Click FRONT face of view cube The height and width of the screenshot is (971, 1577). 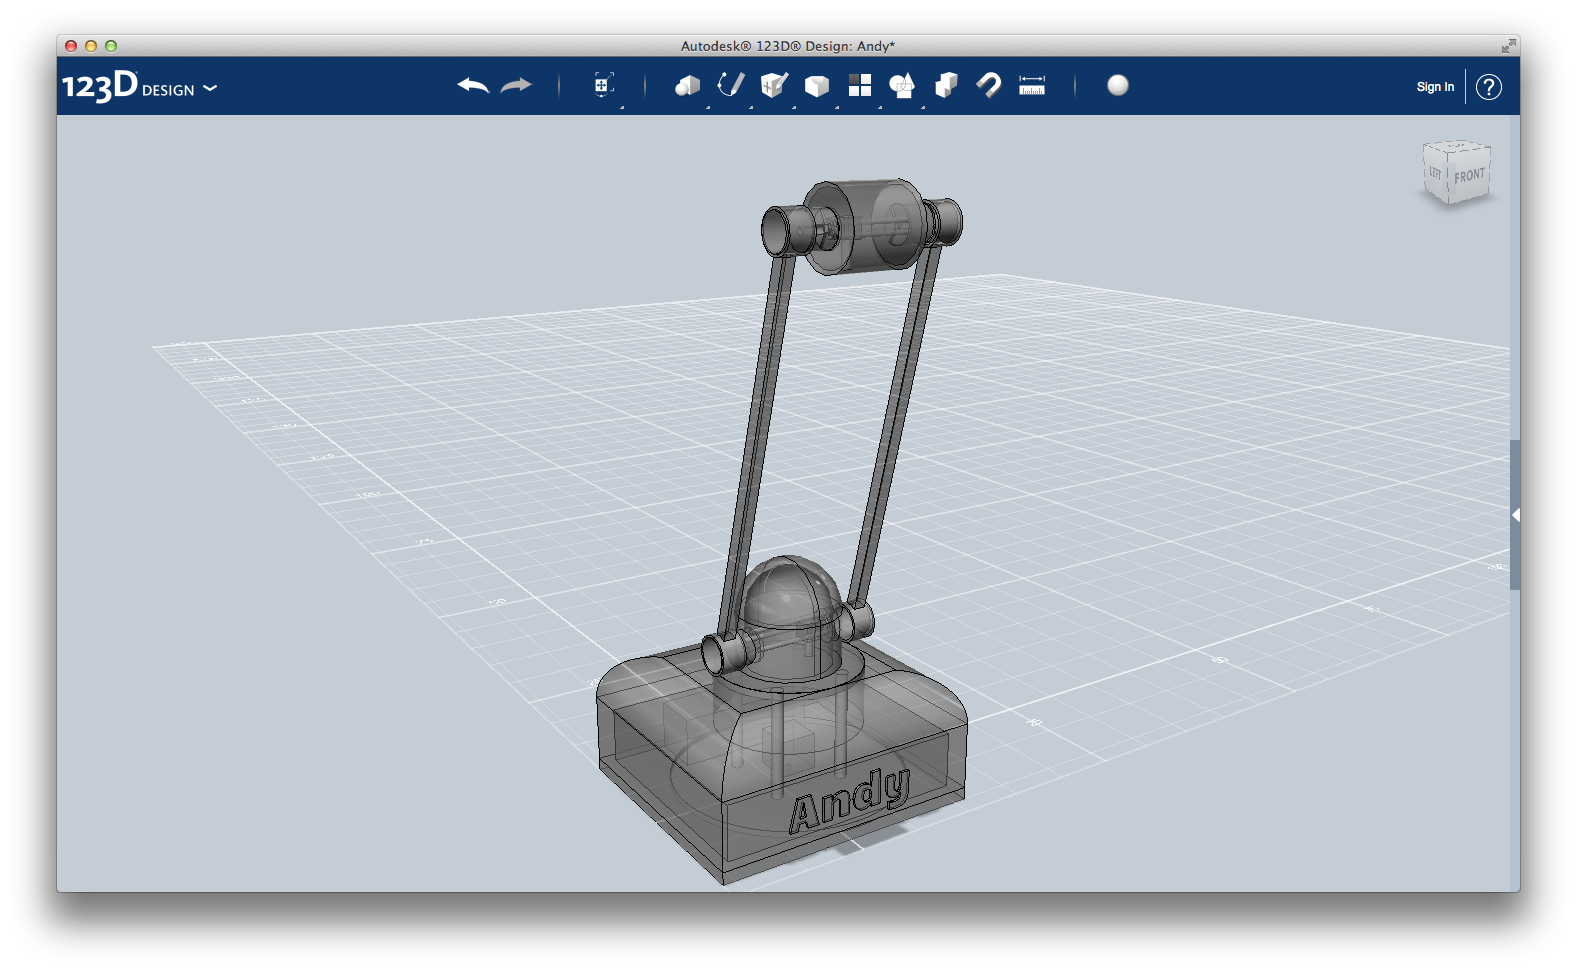(x=1469, y=176)
